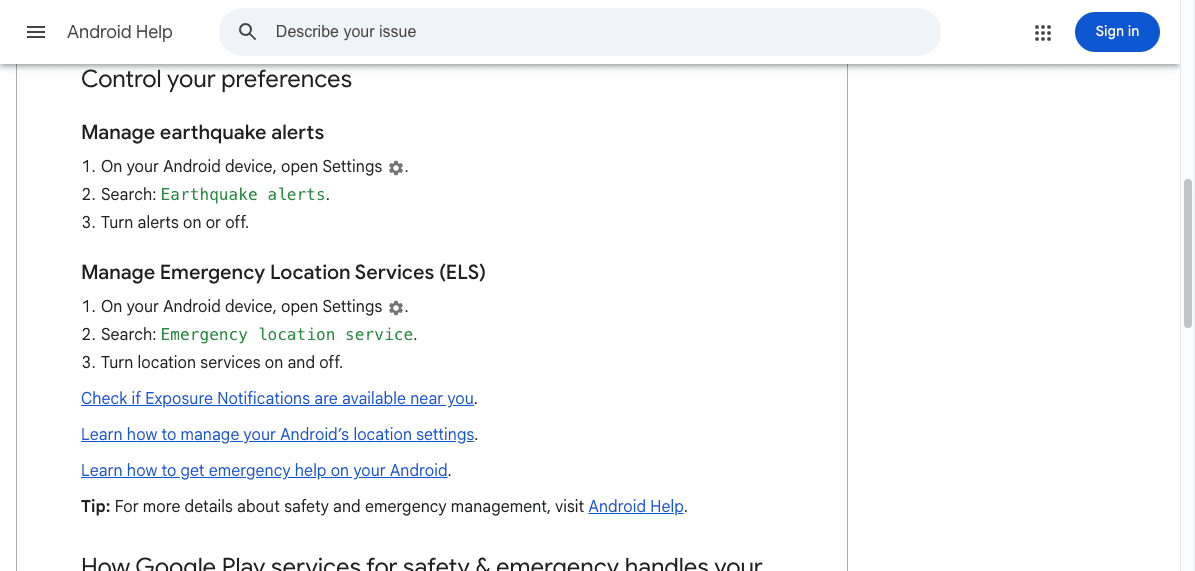This screenshot has height=571, width=1195.
Task: Open the Google apps grid
Action: tap(1043, 32)
